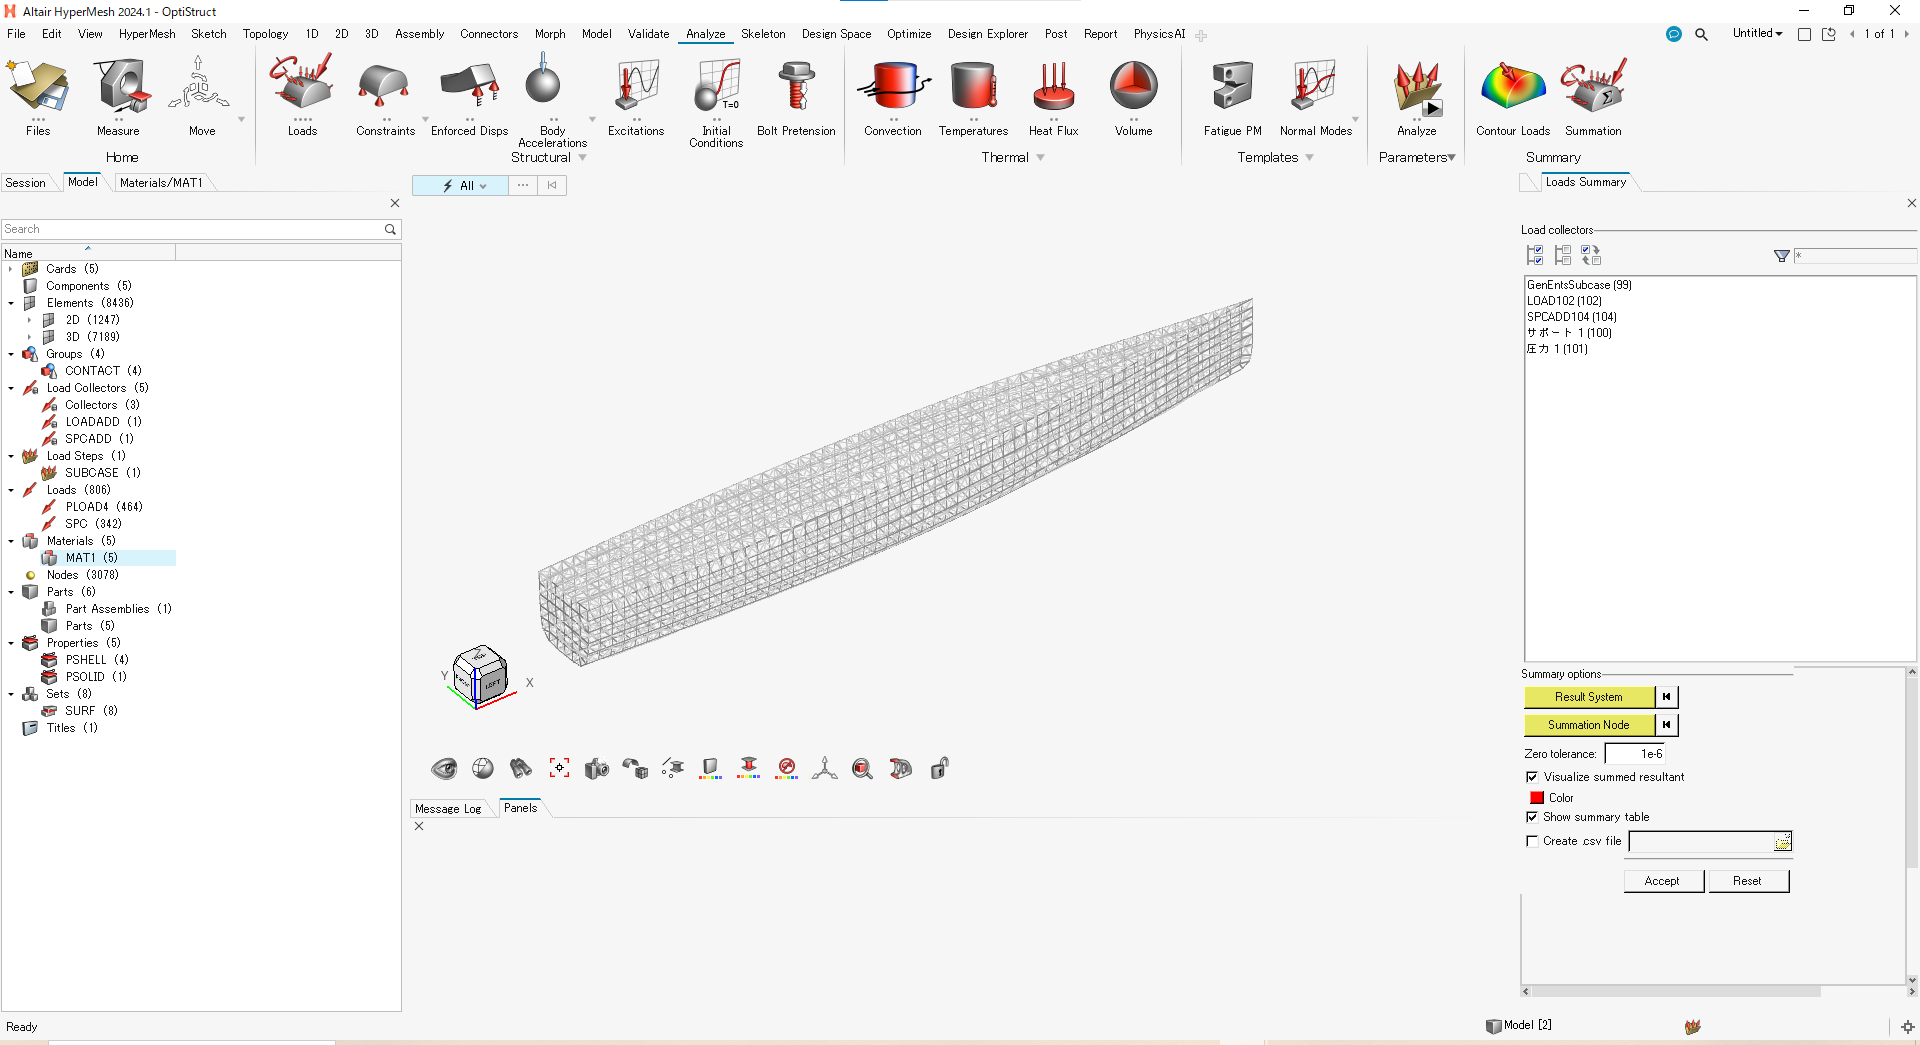Click the Result System button

click(x=1588, y=697)
